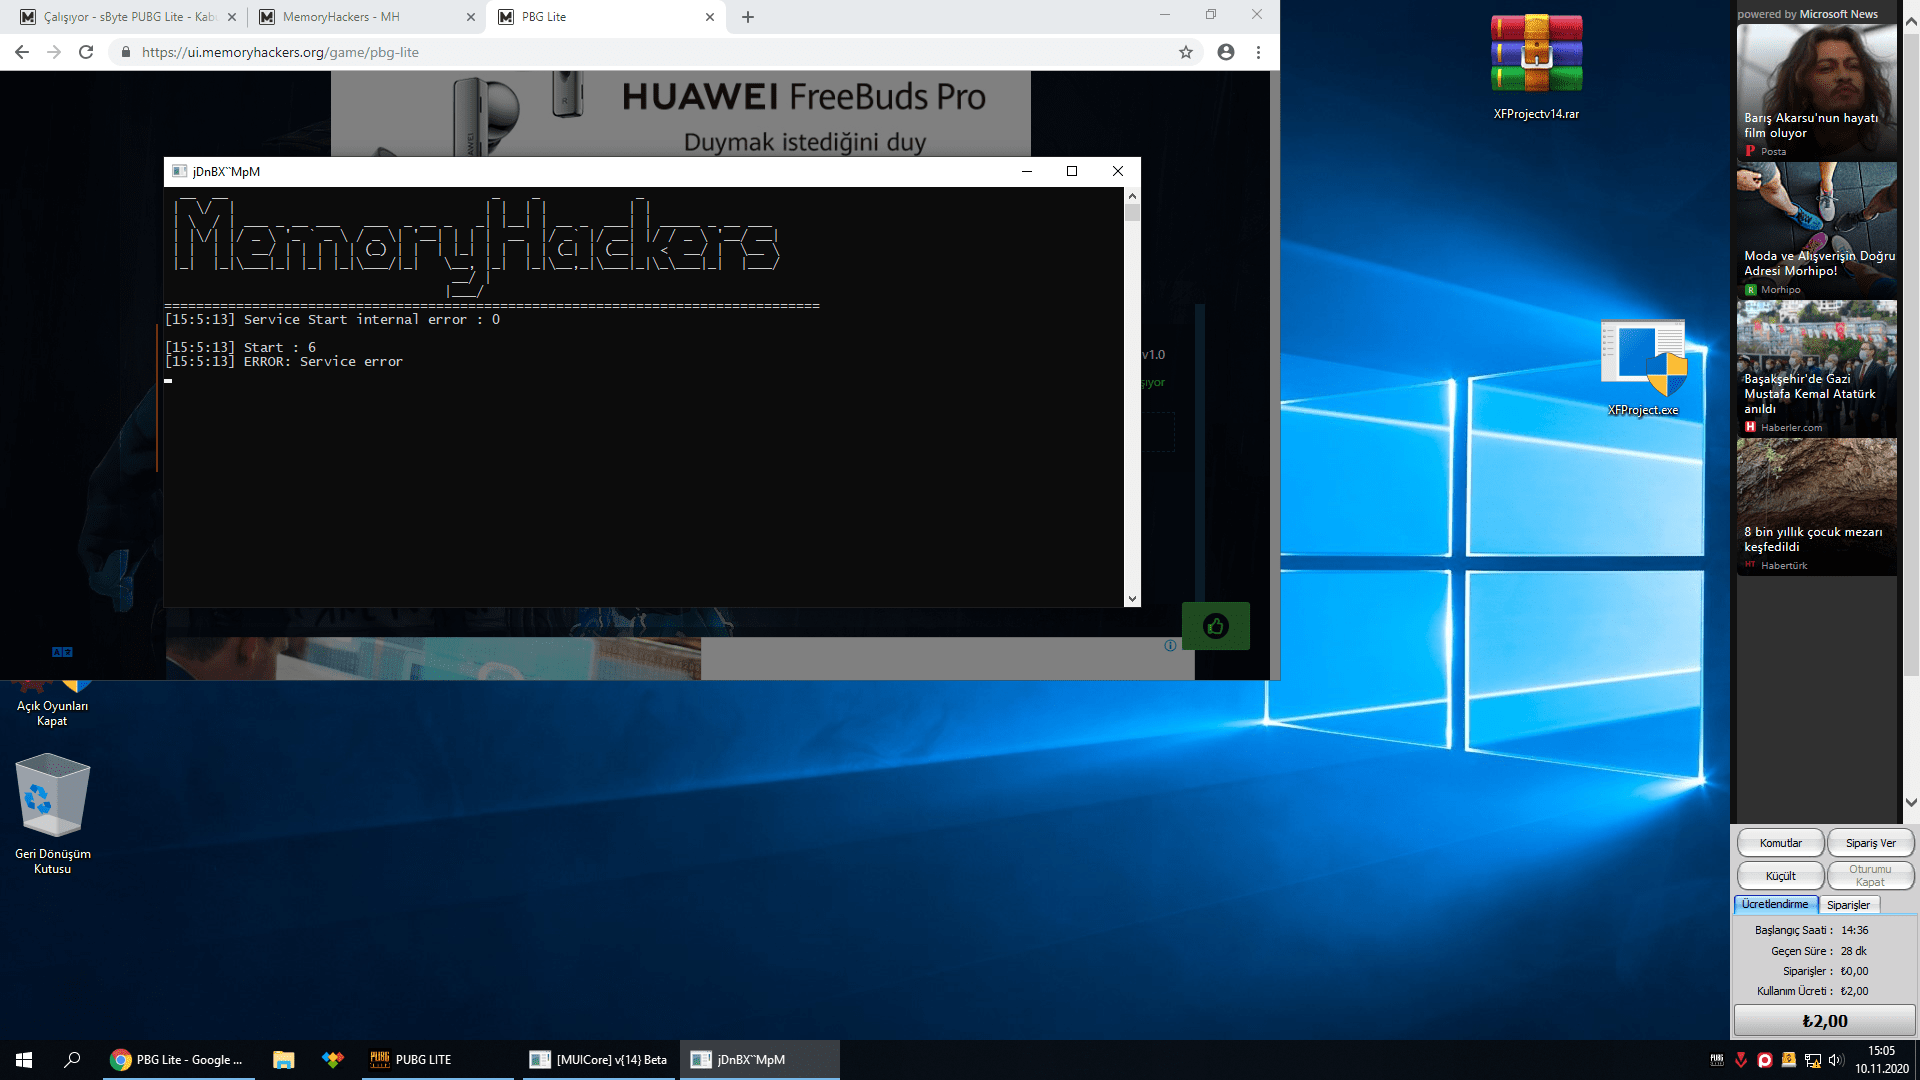Click the green thumbs-up button on page
Screen dimensions: 1920x1080
click(1216, 626)
